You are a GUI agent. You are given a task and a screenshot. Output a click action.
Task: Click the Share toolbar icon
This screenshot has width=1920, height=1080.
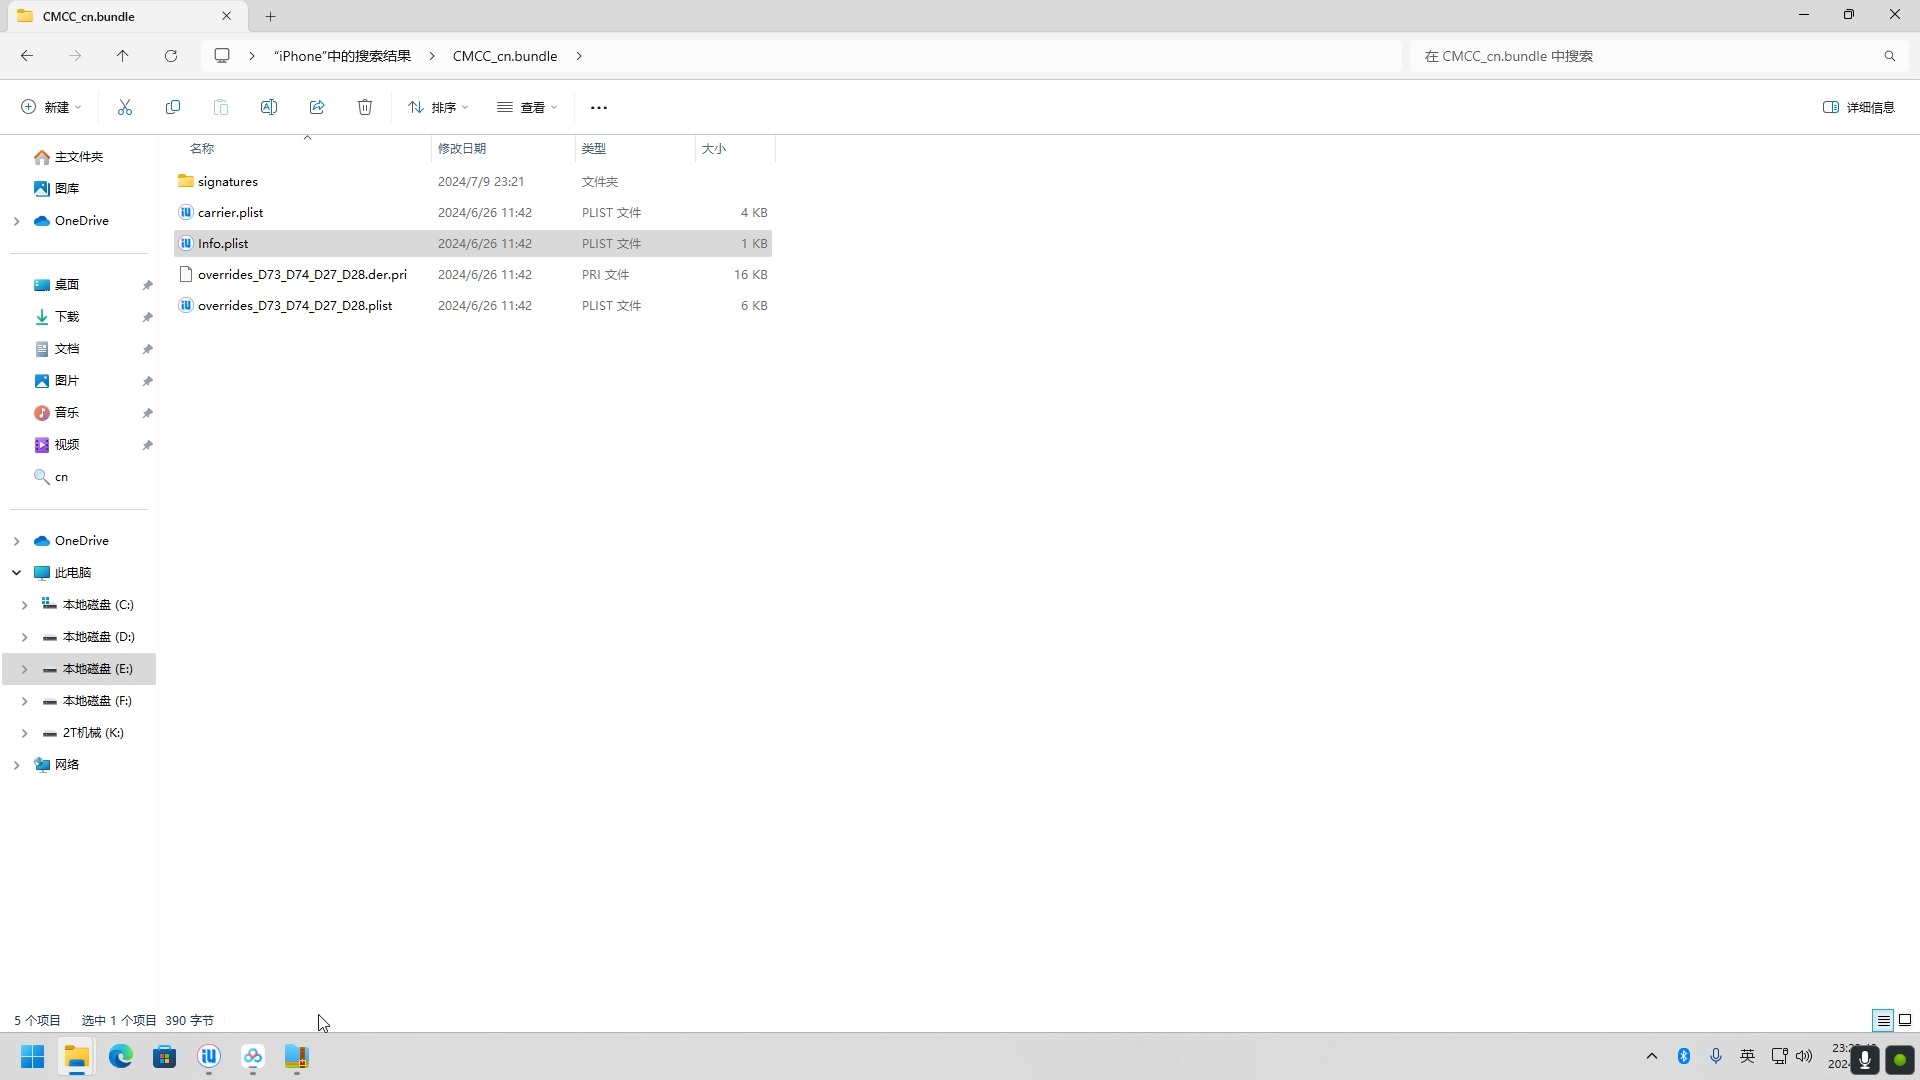[x=317, y=107]
